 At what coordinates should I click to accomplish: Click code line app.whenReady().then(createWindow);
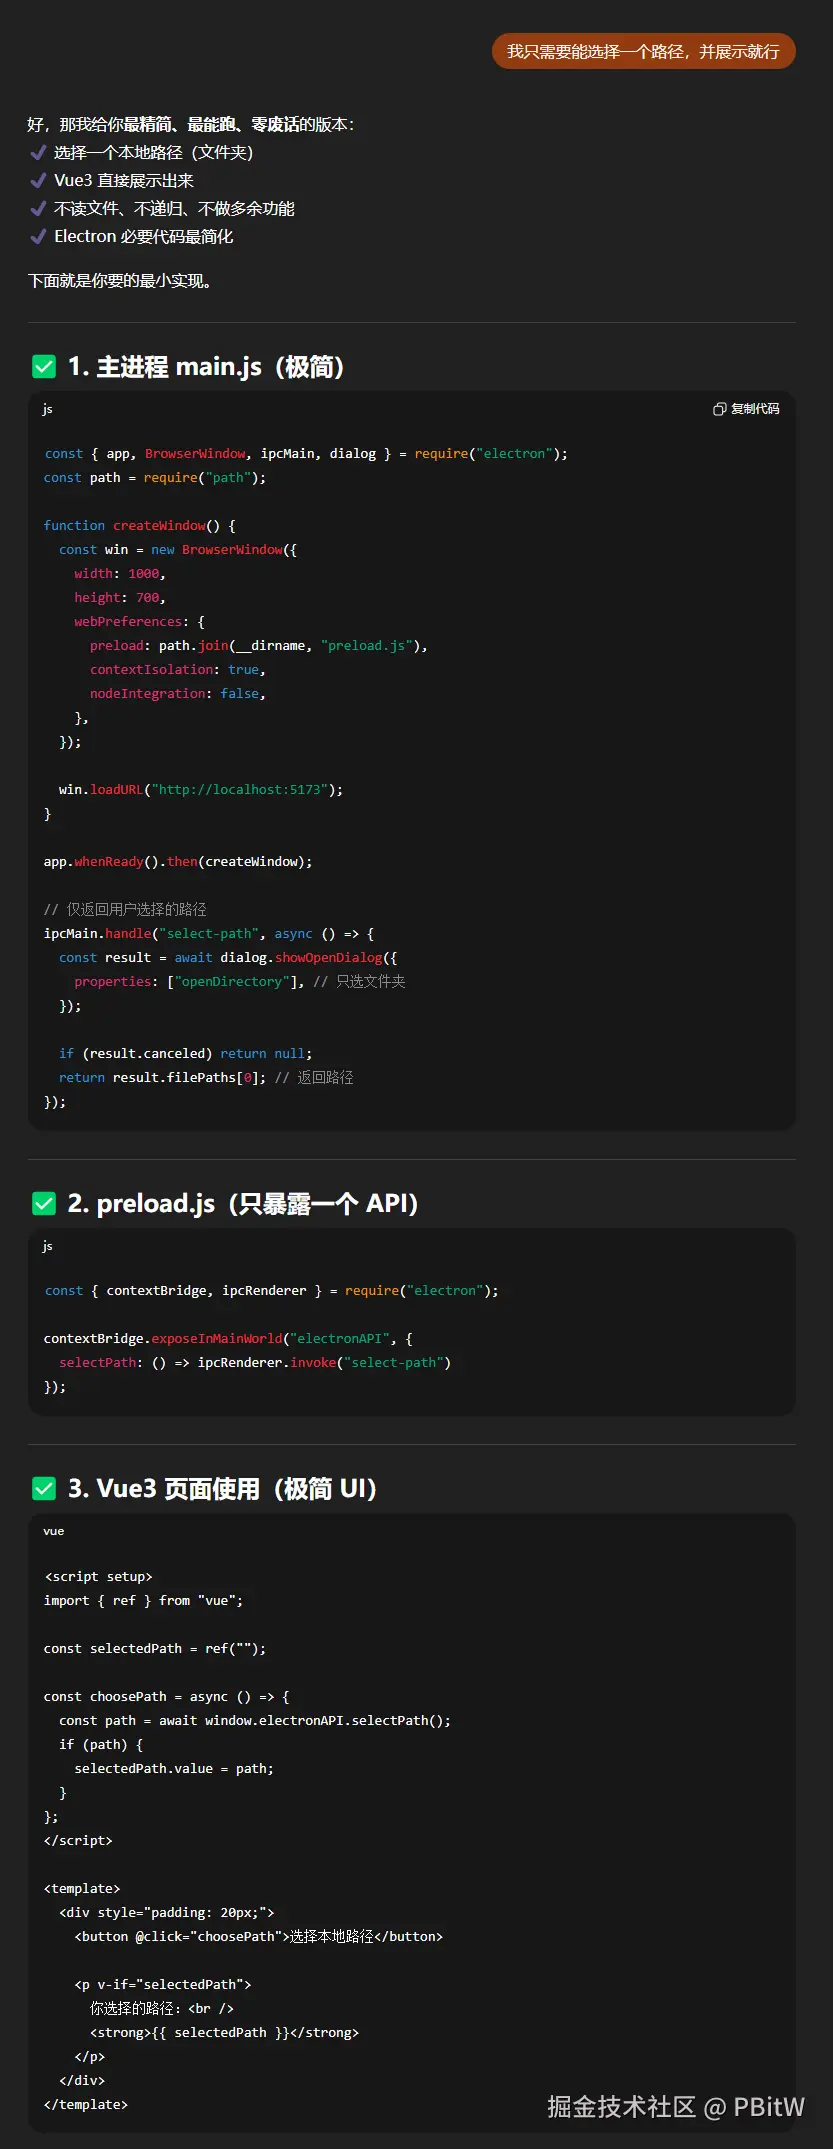(x=178, y=862)
